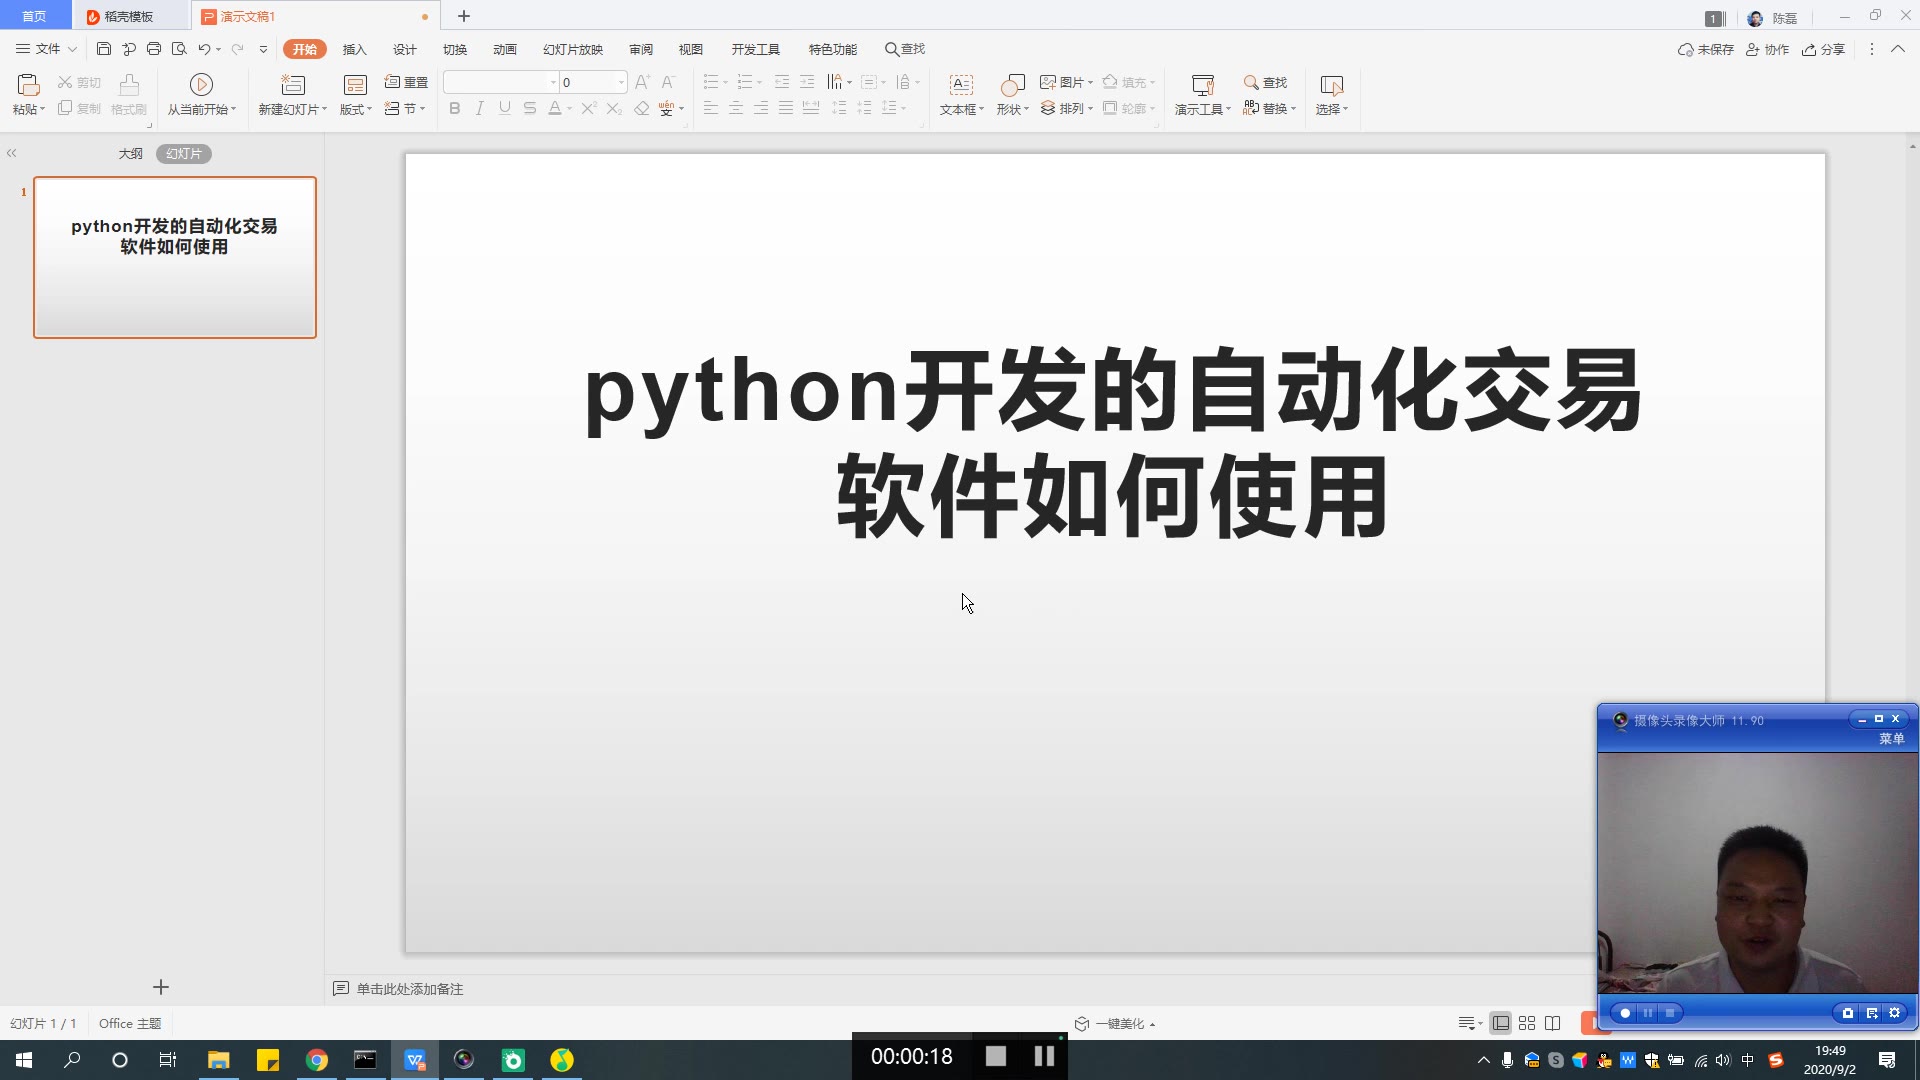Click the 分享 share button

[1823, 49]
